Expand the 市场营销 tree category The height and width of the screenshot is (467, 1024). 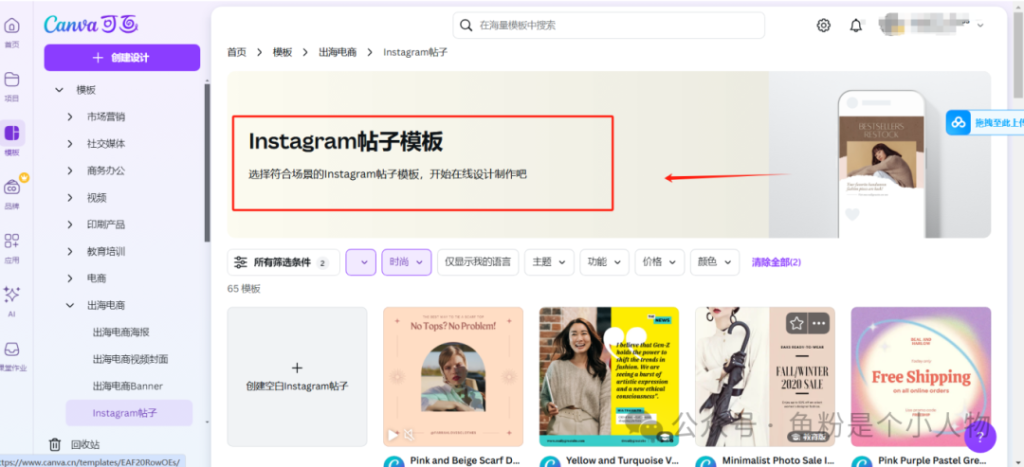[x=70, y=116]
